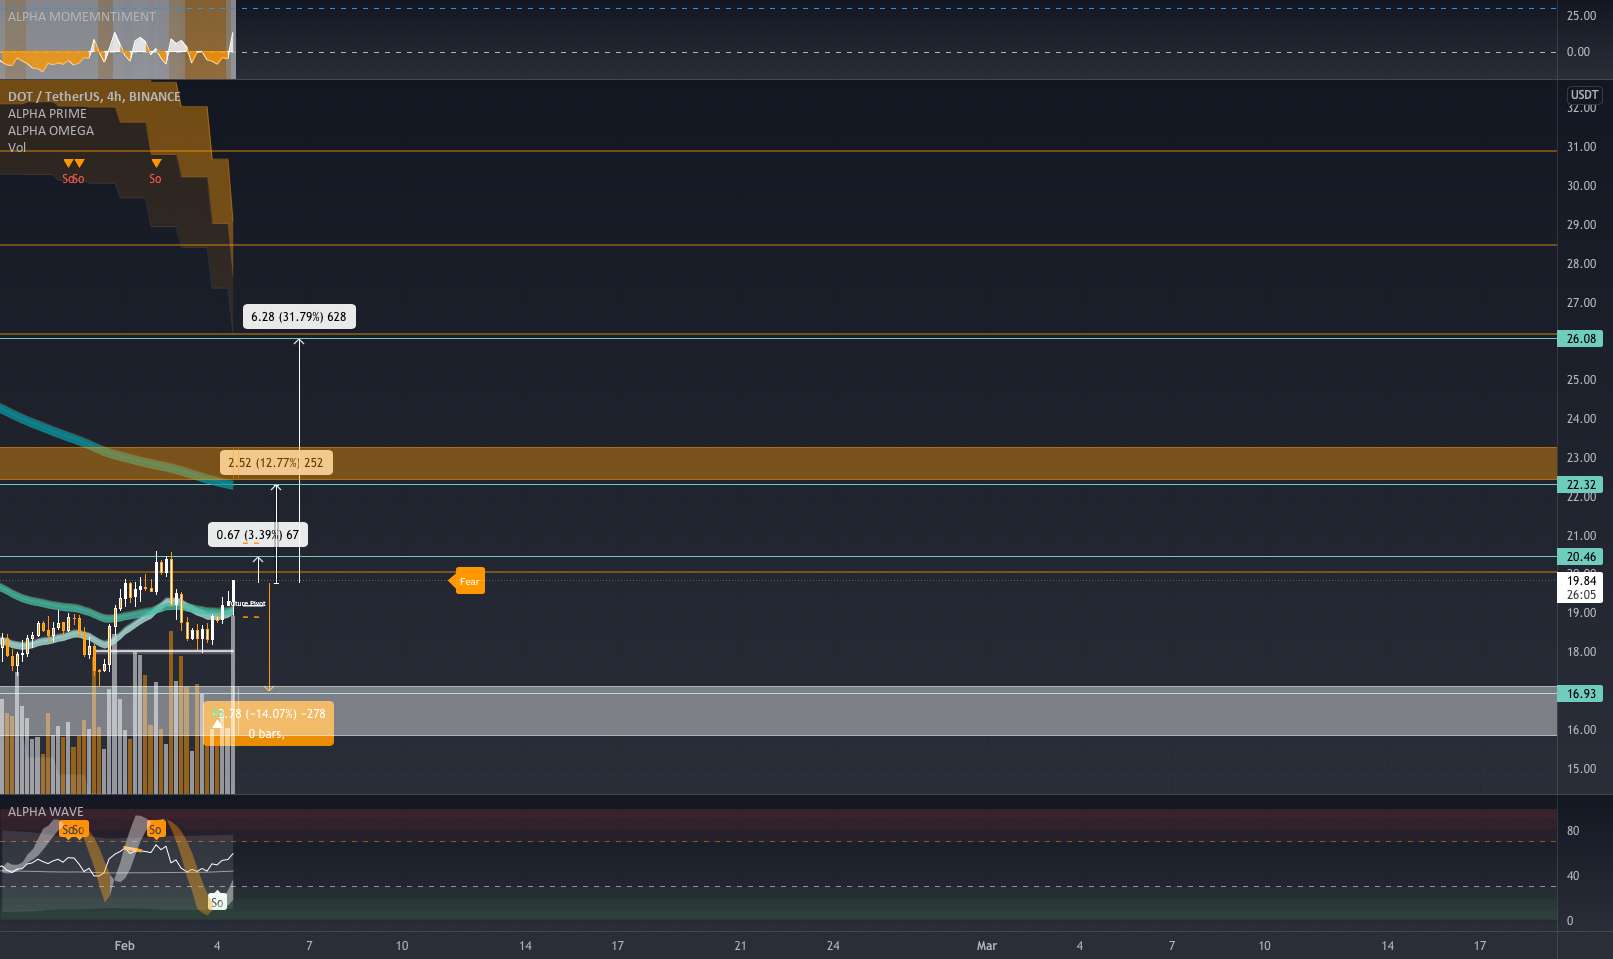Viewport: 1613px width, 959px height.
Task: Click the white So signal in Alpha Wave pane
Action: pos(217,902)
